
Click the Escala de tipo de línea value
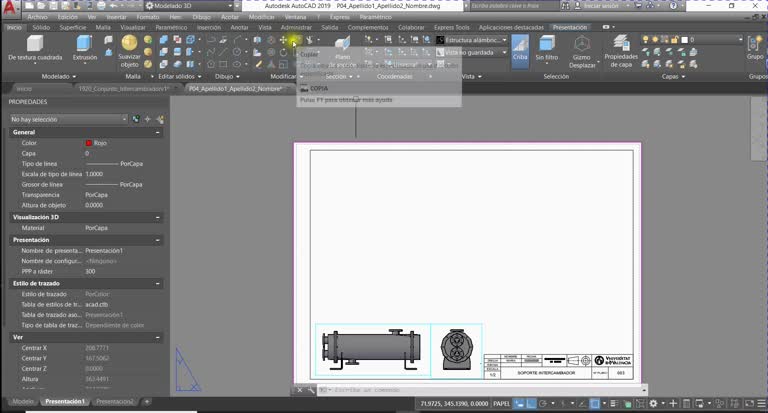coord(94,174)
